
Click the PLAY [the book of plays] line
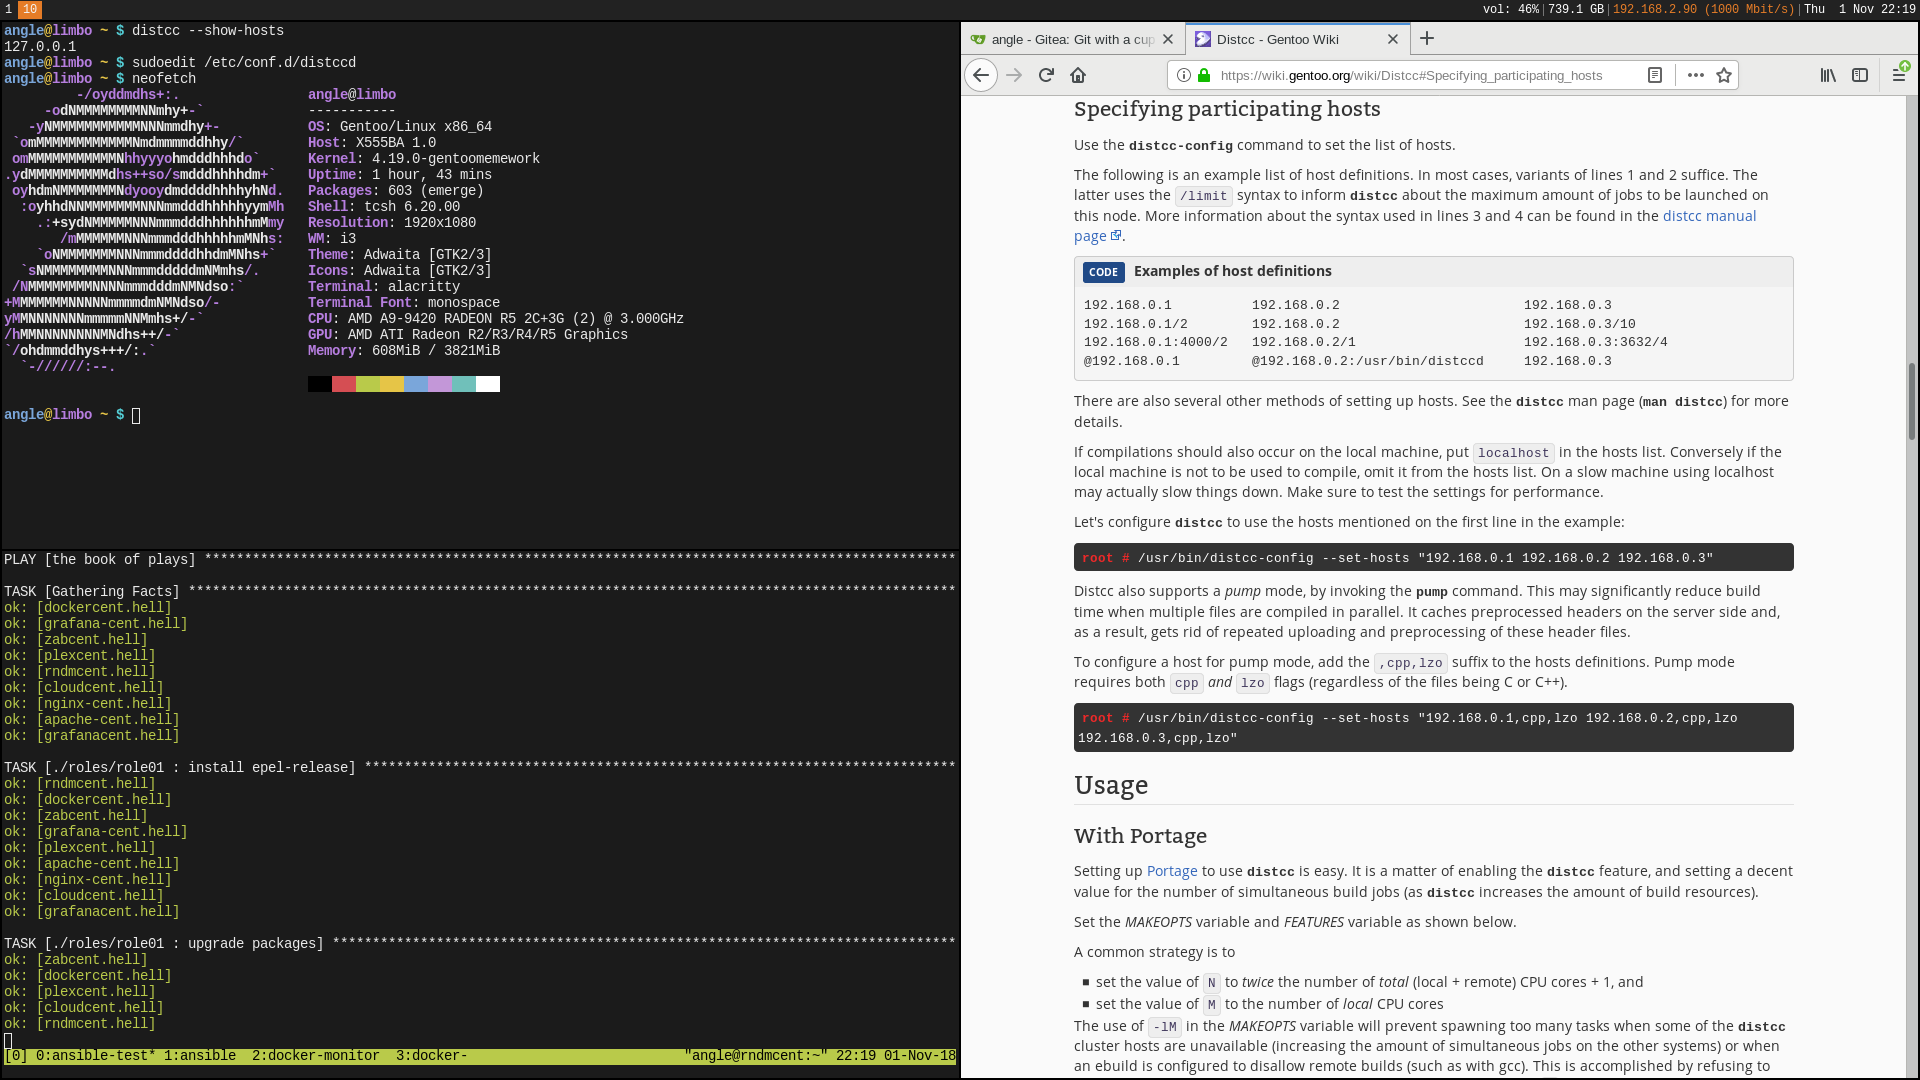tap(480, 560)
